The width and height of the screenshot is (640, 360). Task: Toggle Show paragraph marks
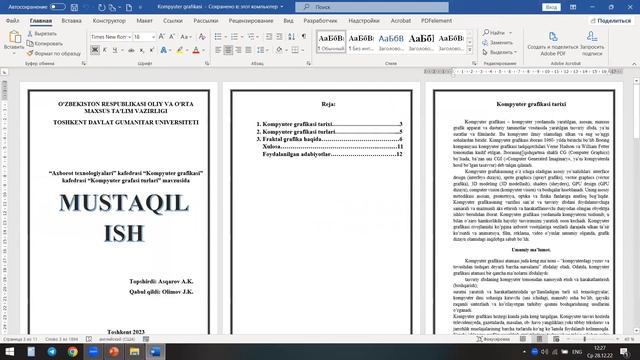click(x=304, y=36)
